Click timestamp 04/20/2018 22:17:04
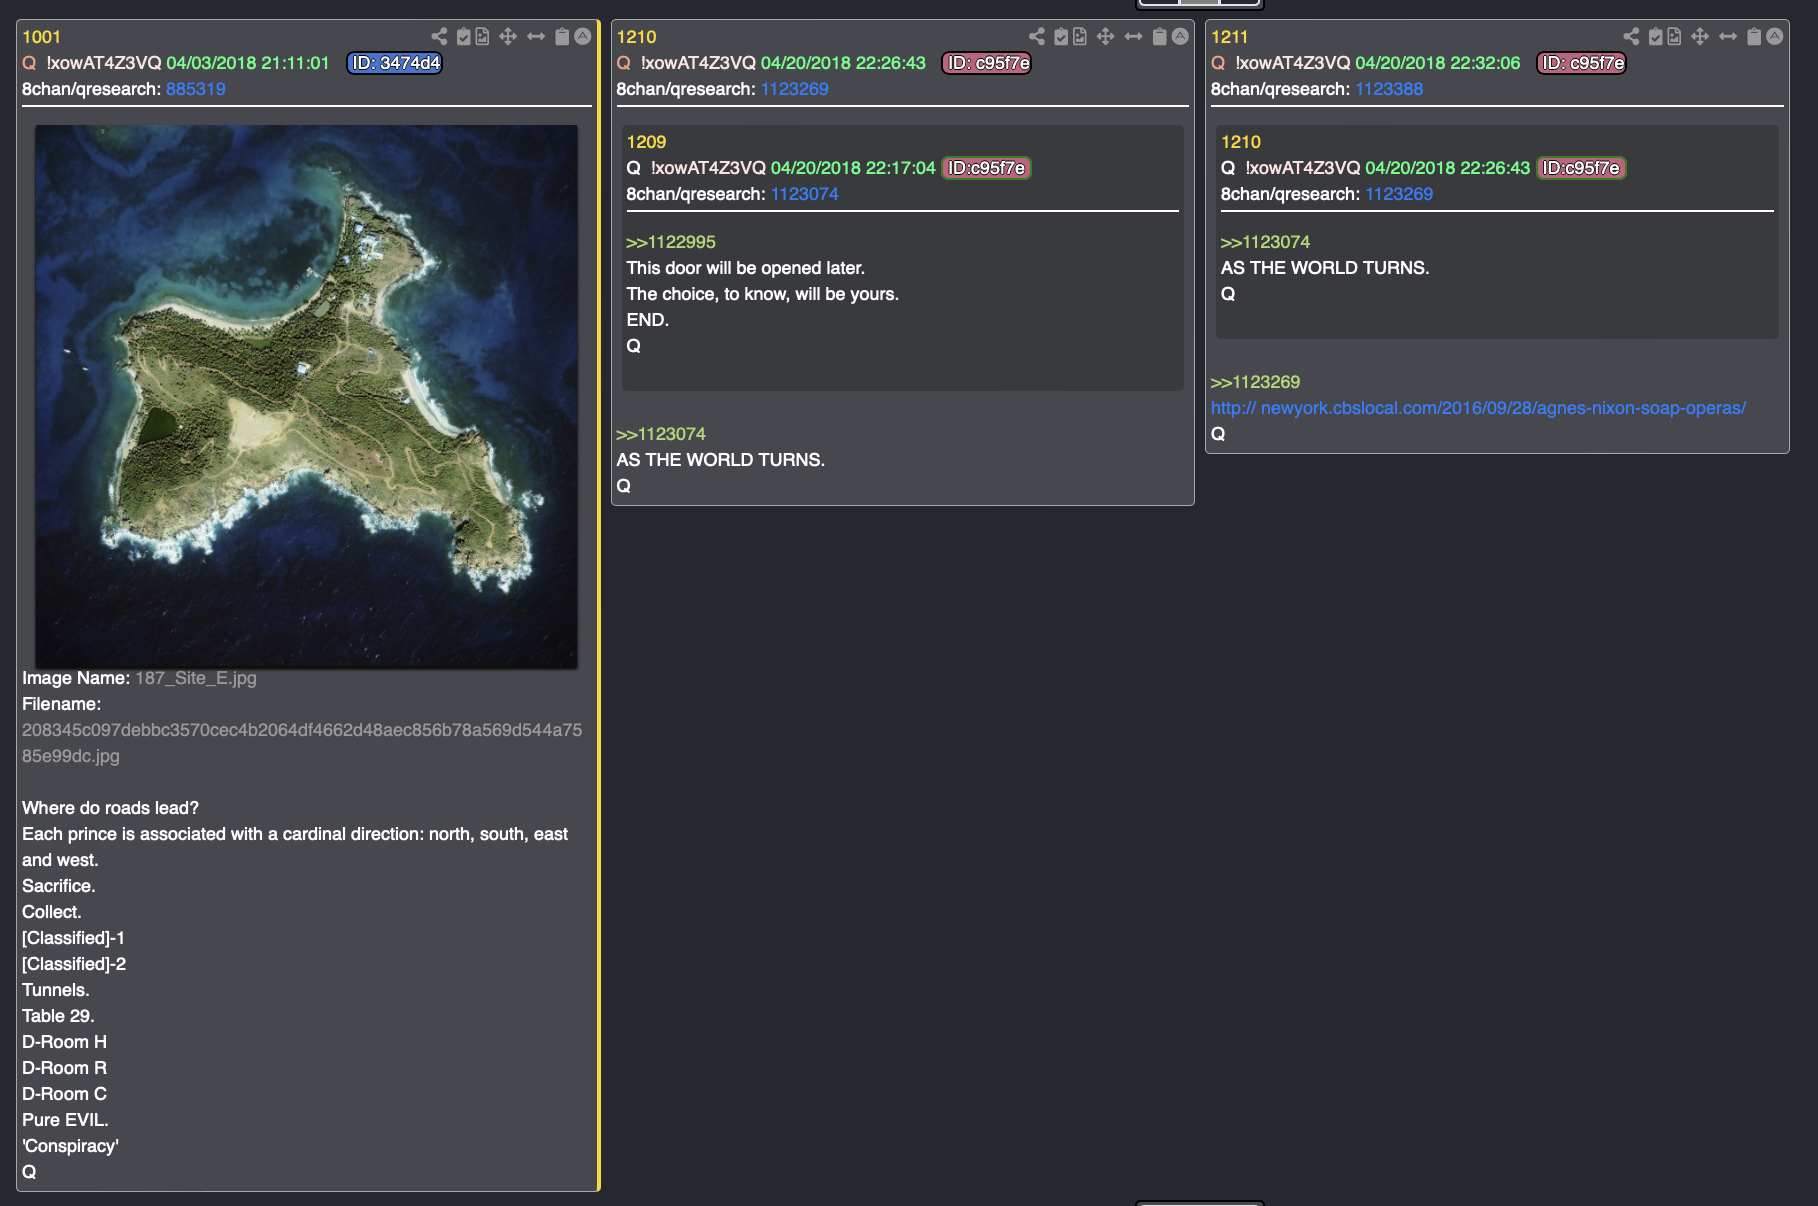This screenshot has height=1206, width=1818. [x=853, y=168]
